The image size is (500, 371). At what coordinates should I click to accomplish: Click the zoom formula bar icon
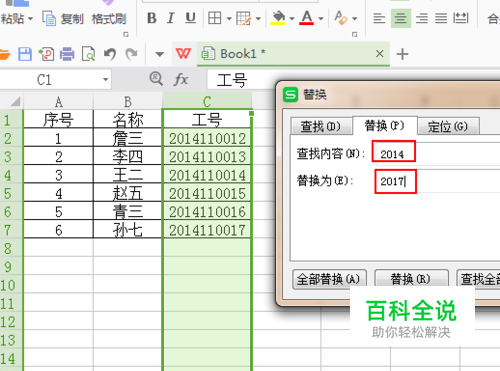(156, 79)
